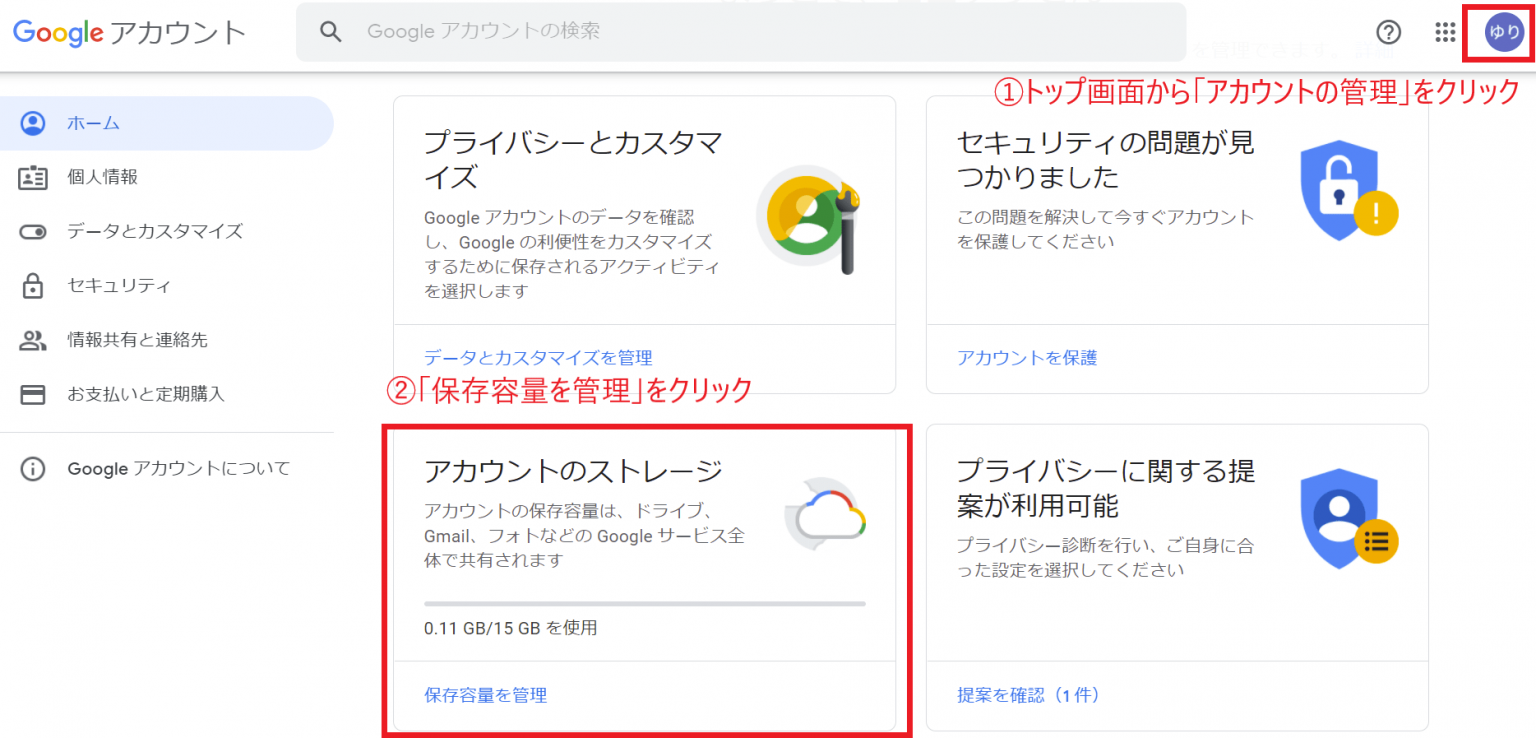Go to データとカスタマイズ sidebar item
This screenshot has width=1536, height=738.
click(x=154, y=231)
